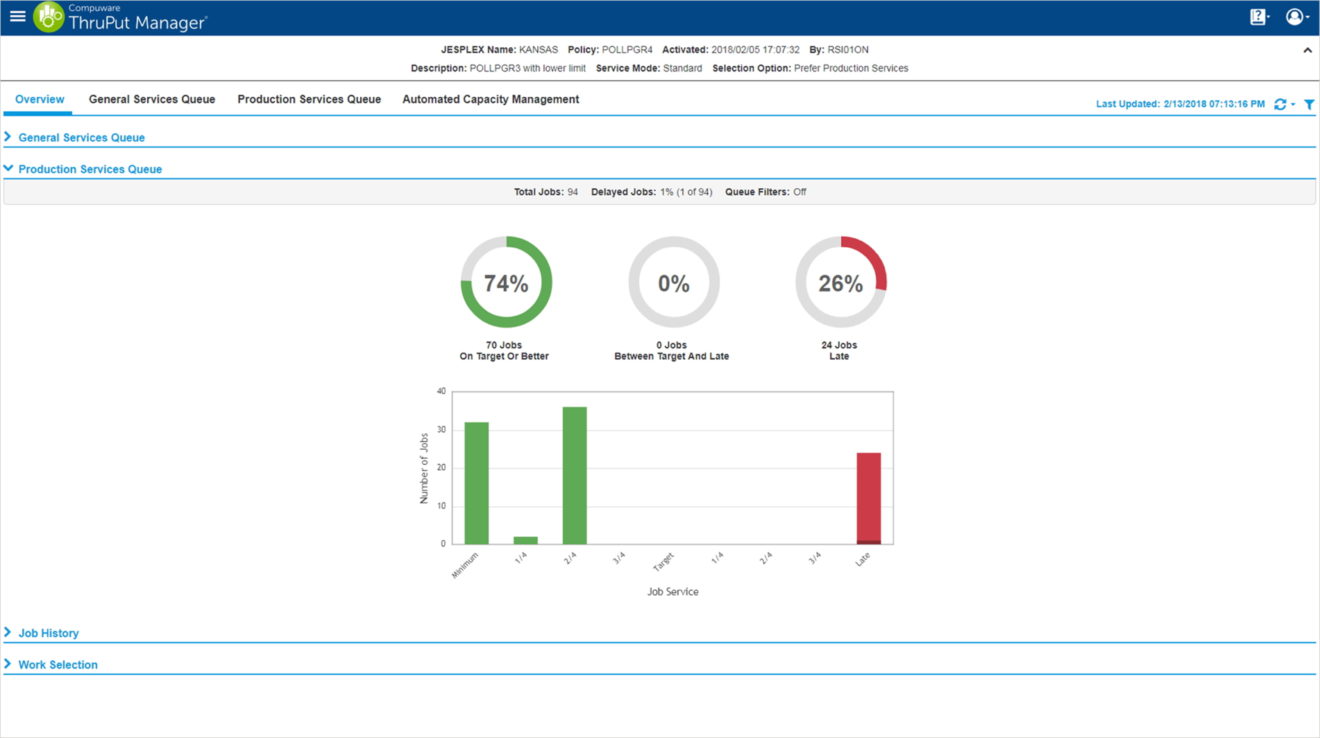Viewport: 1320px width, 738px height.
Task: Click the Total Jobs: 94 text
Action: point(546,192)
